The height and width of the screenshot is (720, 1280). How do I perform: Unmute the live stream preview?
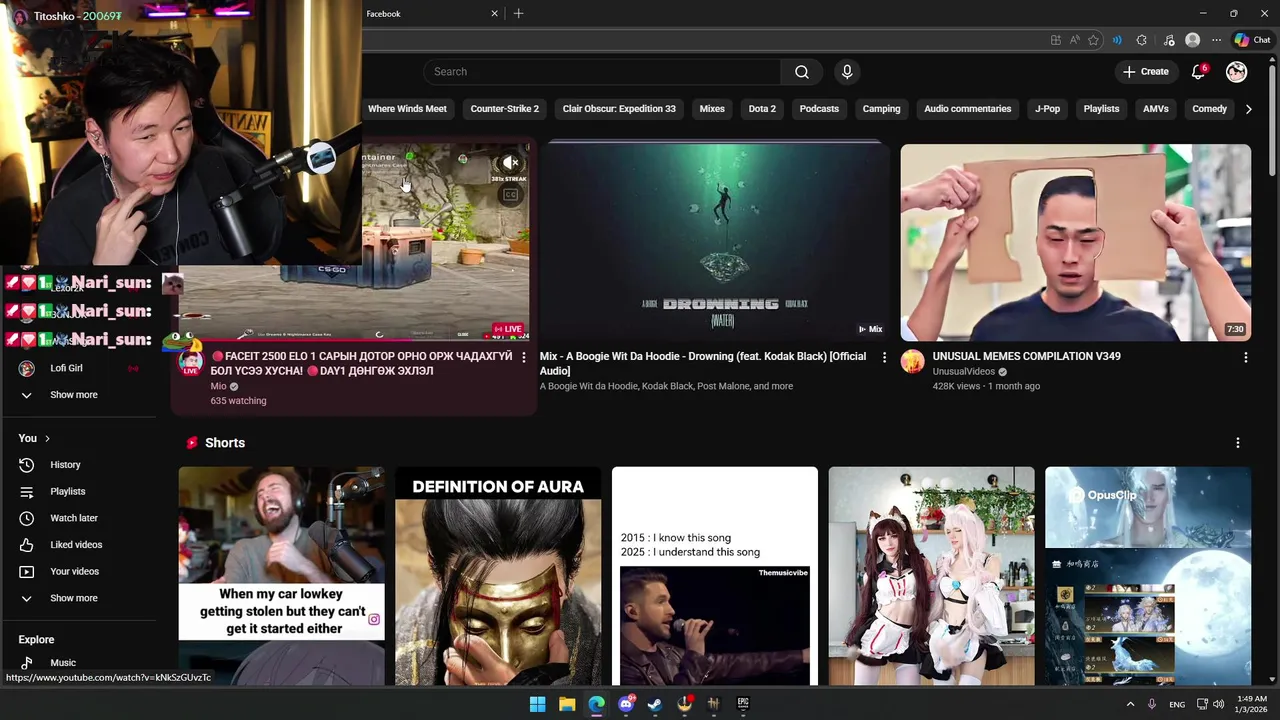[511, 163]
